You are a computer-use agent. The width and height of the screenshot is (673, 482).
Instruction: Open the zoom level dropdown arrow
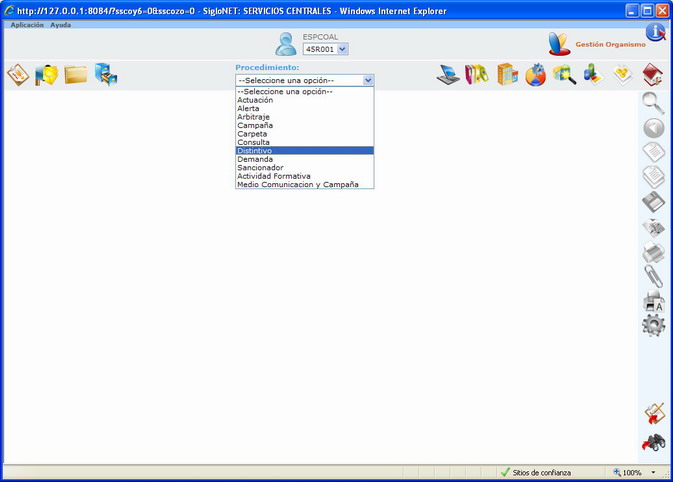click(x=653, y=473)
